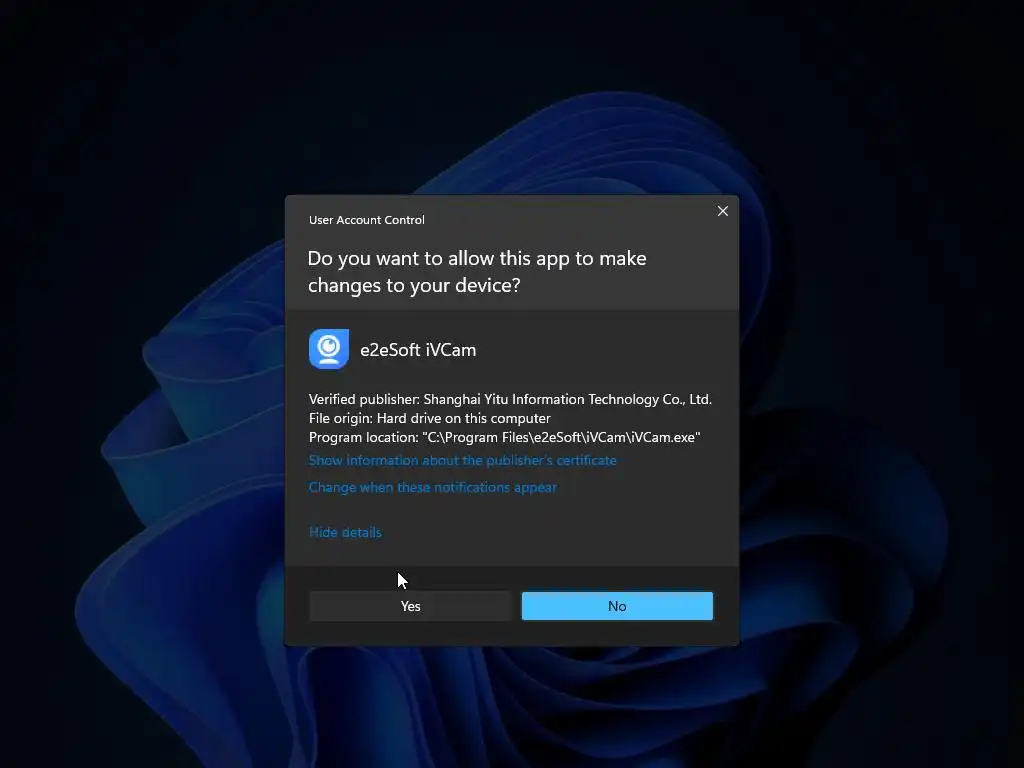Click the 'Do you want to allow' heading
1024x768 pixels.
(x=477, y=272)
